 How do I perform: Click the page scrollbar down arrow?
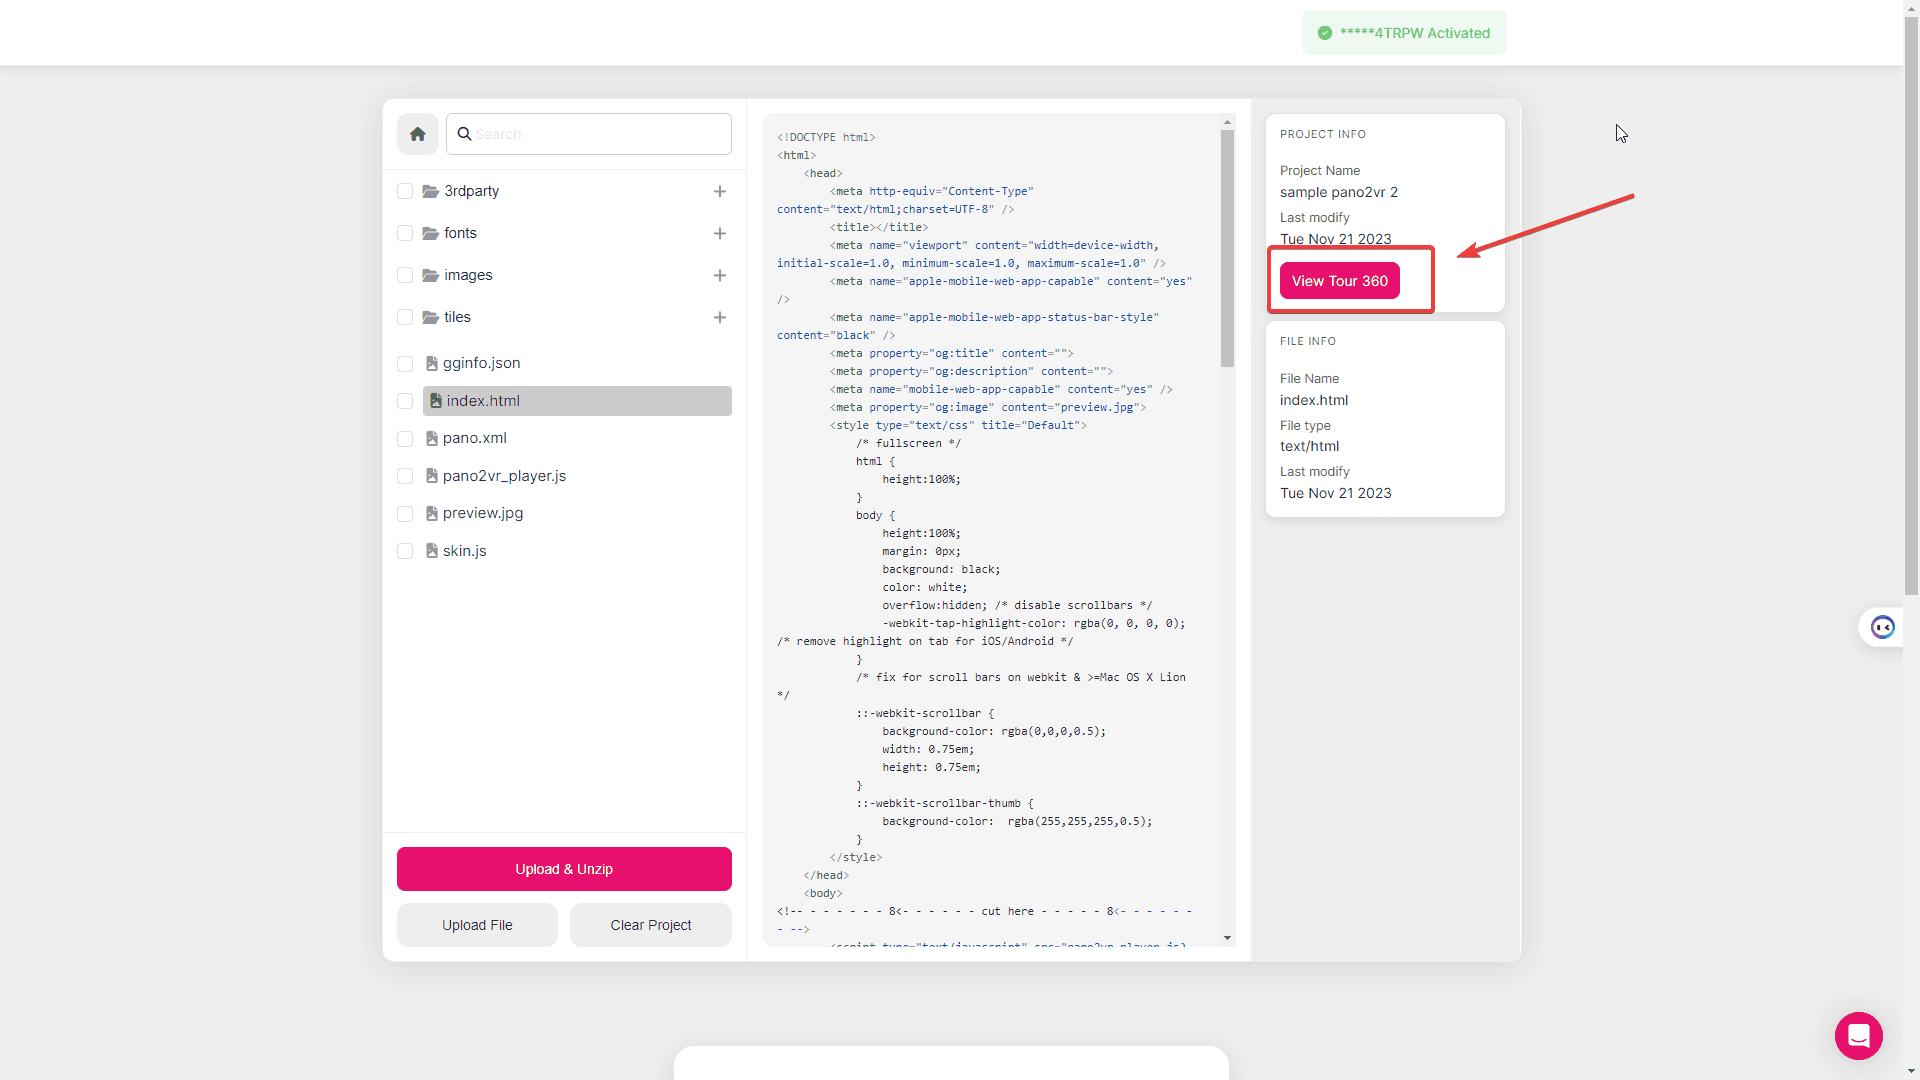click(1912, 1072)
